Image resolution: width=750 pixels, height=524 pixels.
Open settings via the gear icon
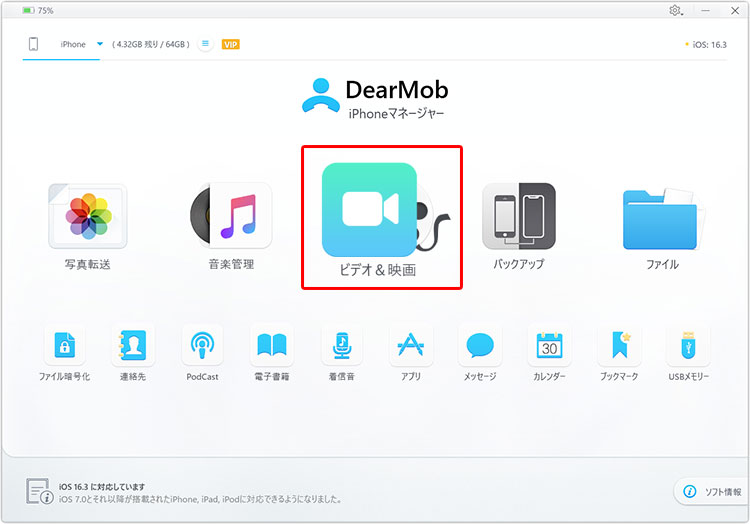coord(675,11)
